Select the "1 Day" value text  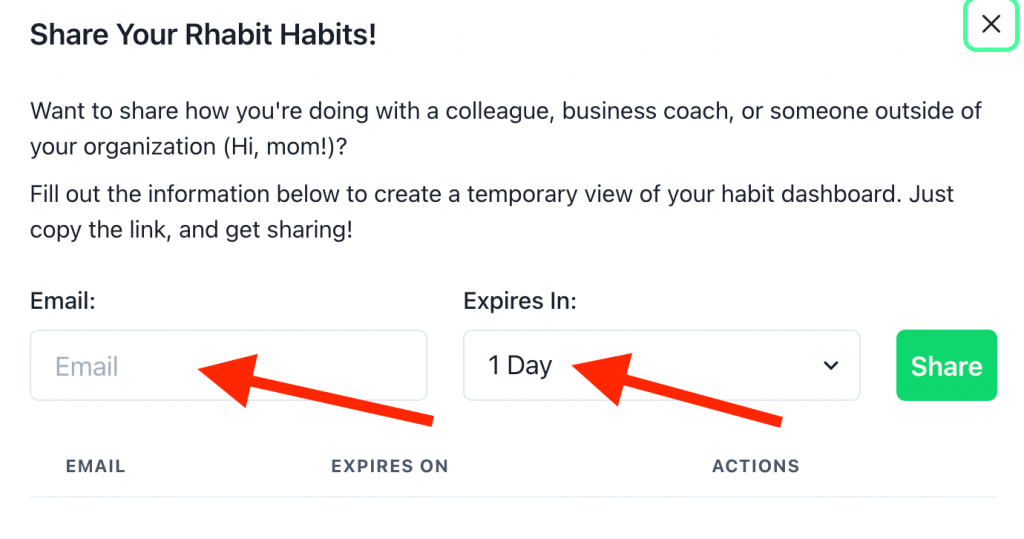coord(520,366)
